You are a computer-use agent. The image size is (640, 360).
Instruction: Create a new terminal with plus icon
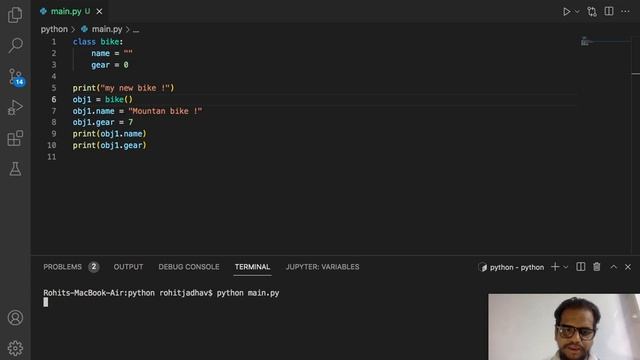pyautogui.click(x=555, y=267)
